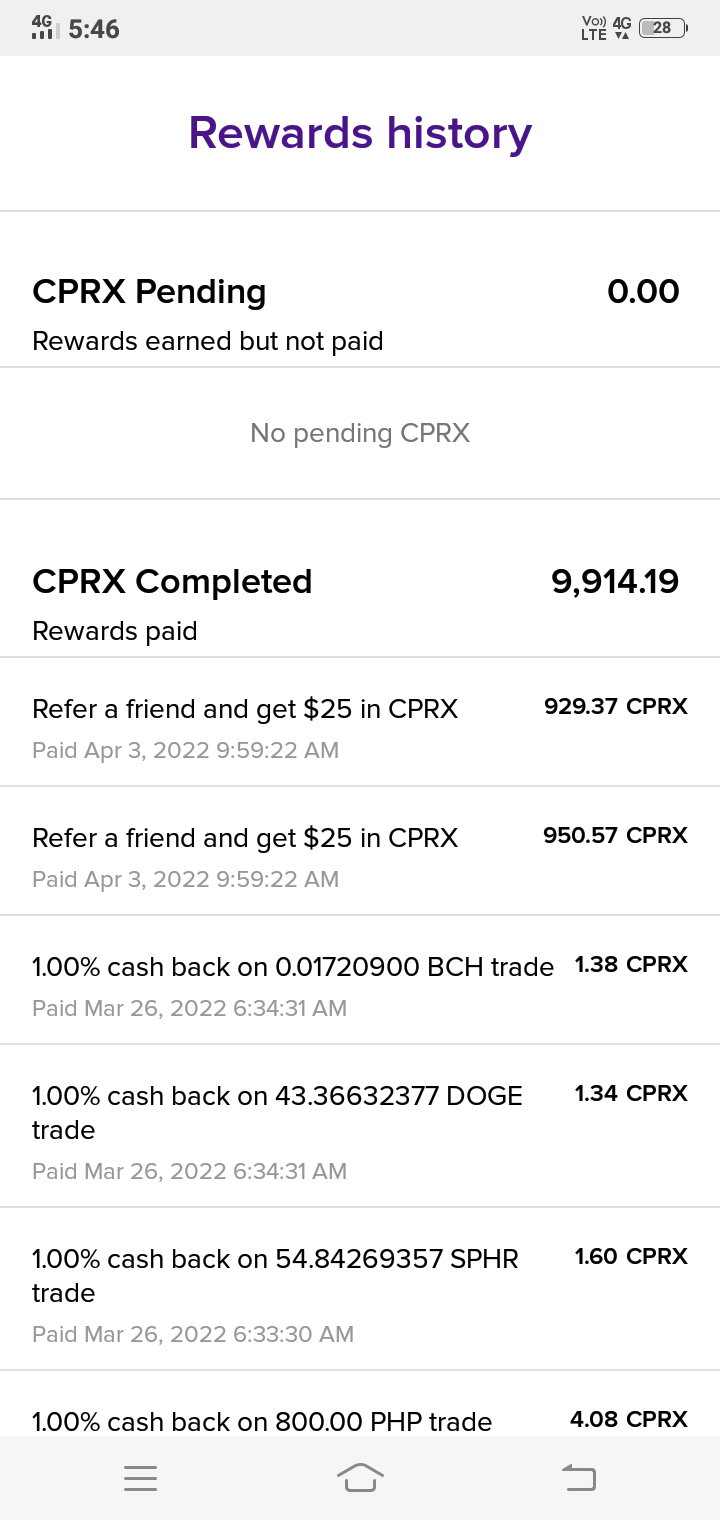Tap the VoLTE status icon
This screenshot has height=1520, width=720.
[593, 28]
